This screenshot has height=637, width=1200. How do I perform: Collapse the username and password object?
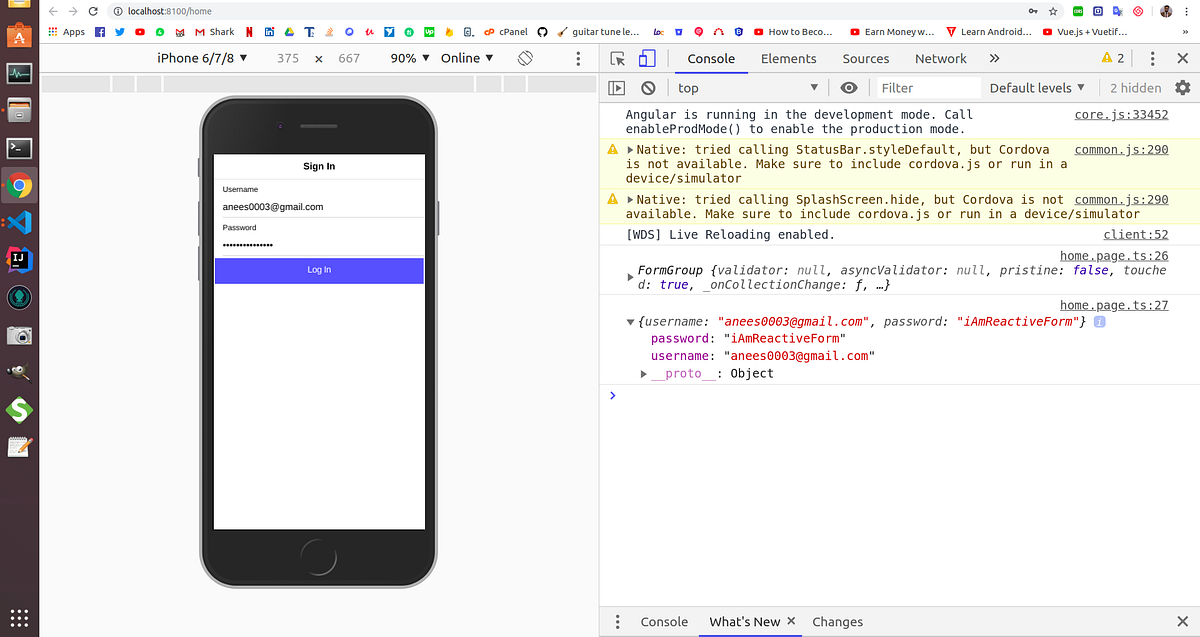[x=630, y=321]
